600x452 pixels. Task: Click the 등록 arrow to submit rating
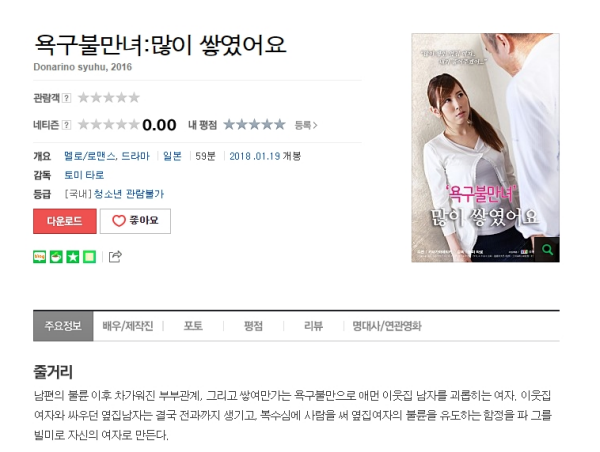(x=306, y=125)
